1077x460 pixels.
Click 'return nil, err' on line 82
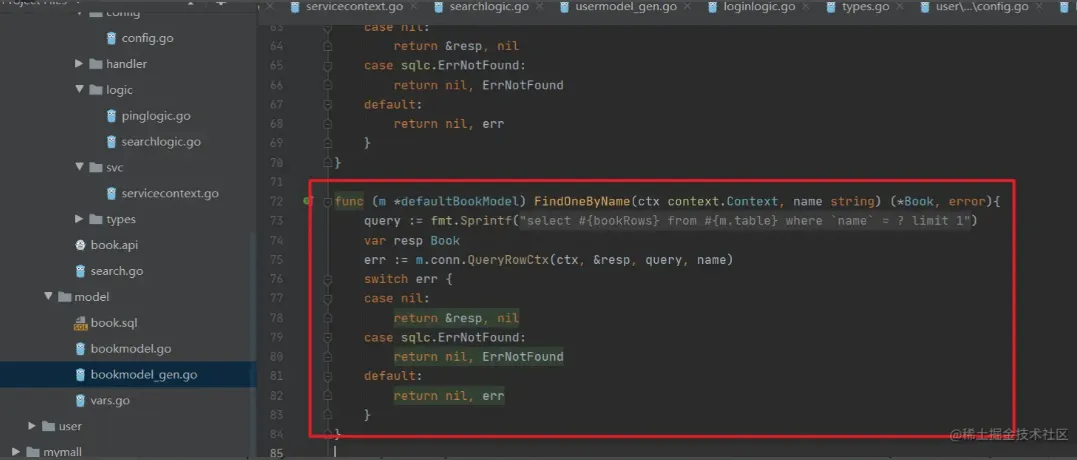point(449,395)
